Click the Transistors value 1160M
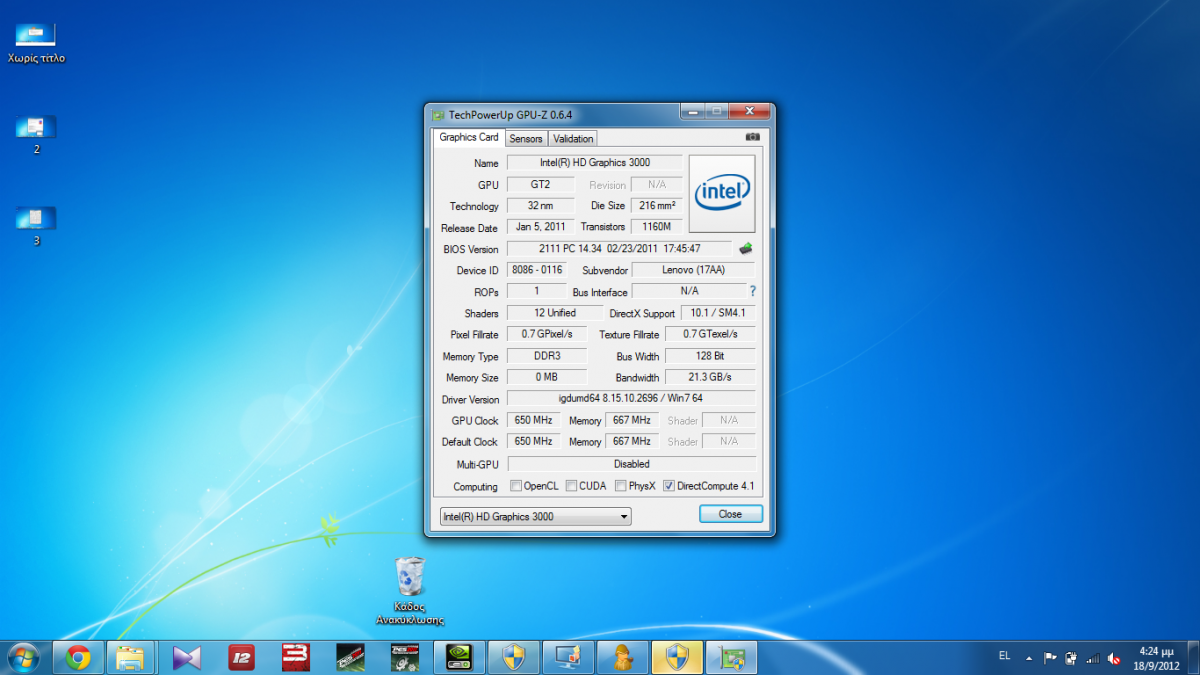The image size is (1200, 675). coord(656,227)
